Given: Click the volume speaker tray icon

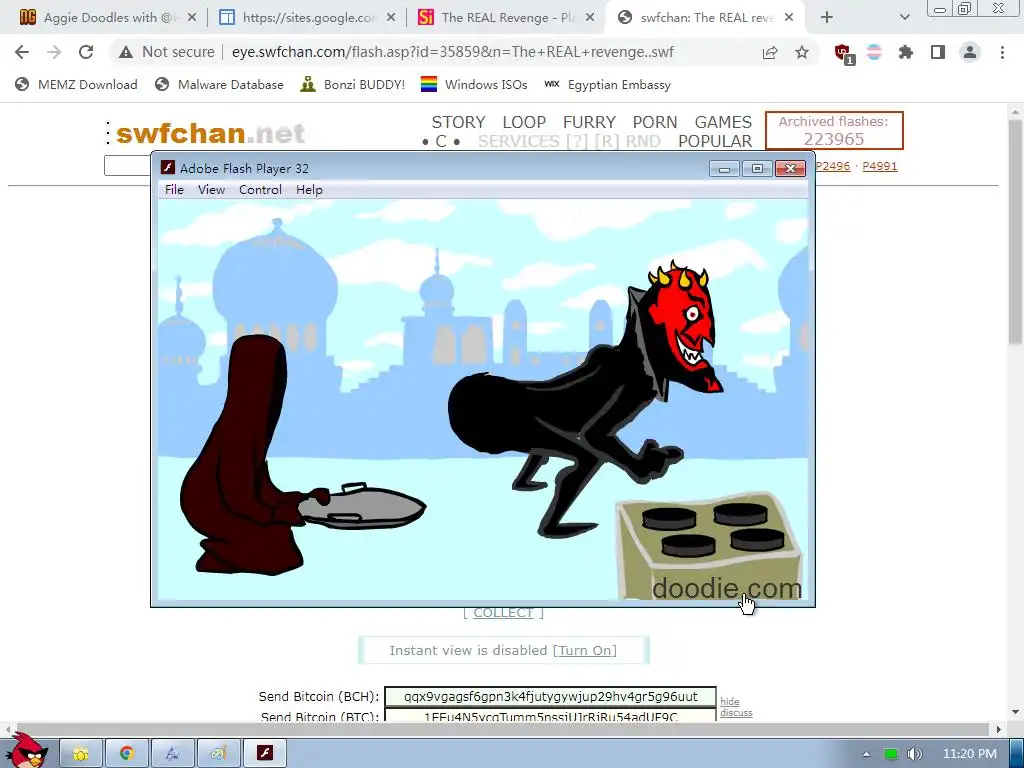Looking at the screenshot, I should 915,754.
